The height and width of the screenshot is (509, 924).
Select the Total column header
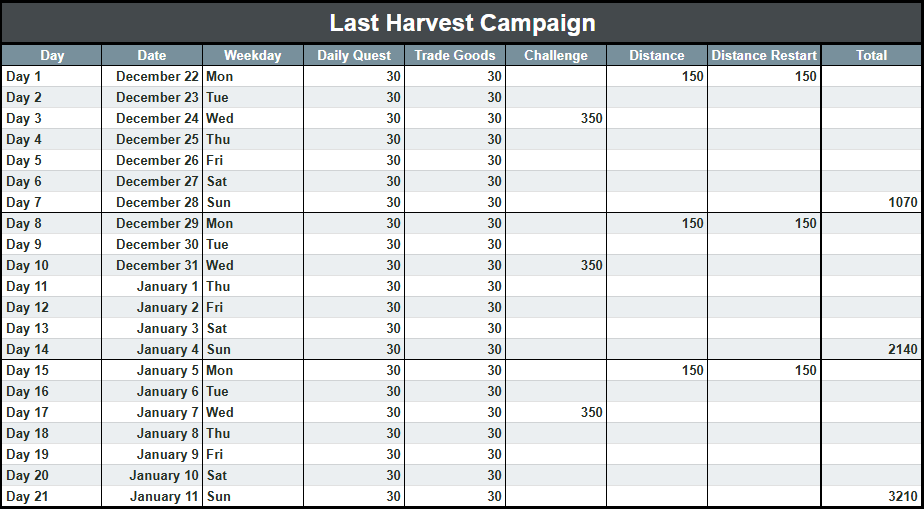[871, 55]
